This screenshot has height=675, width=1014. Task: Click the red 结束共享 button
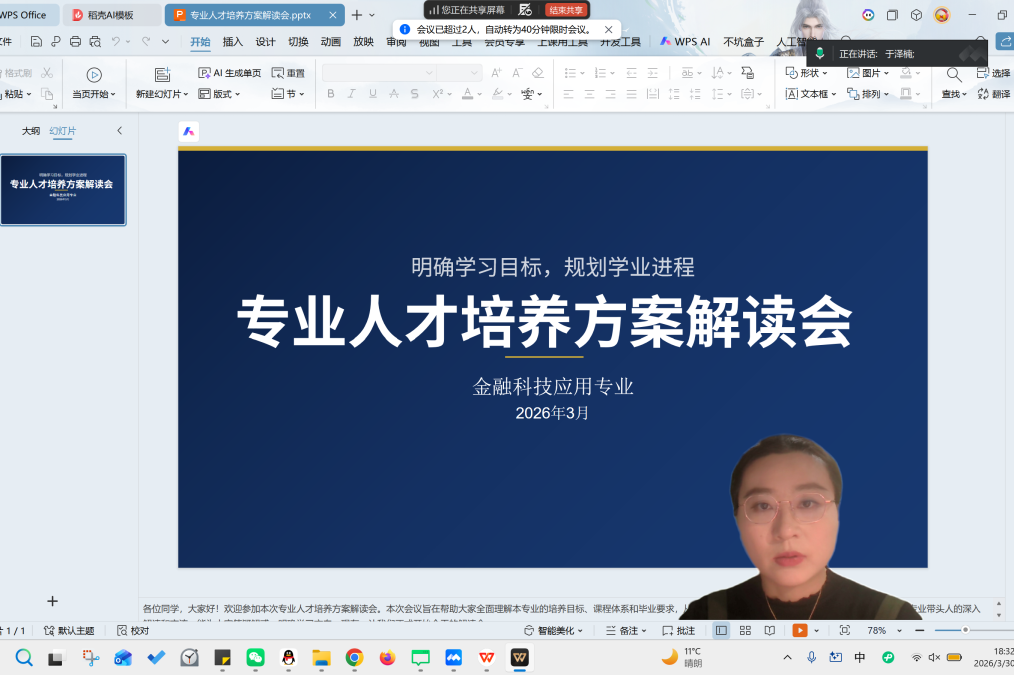pyautogui.click(x=566, y=10)
